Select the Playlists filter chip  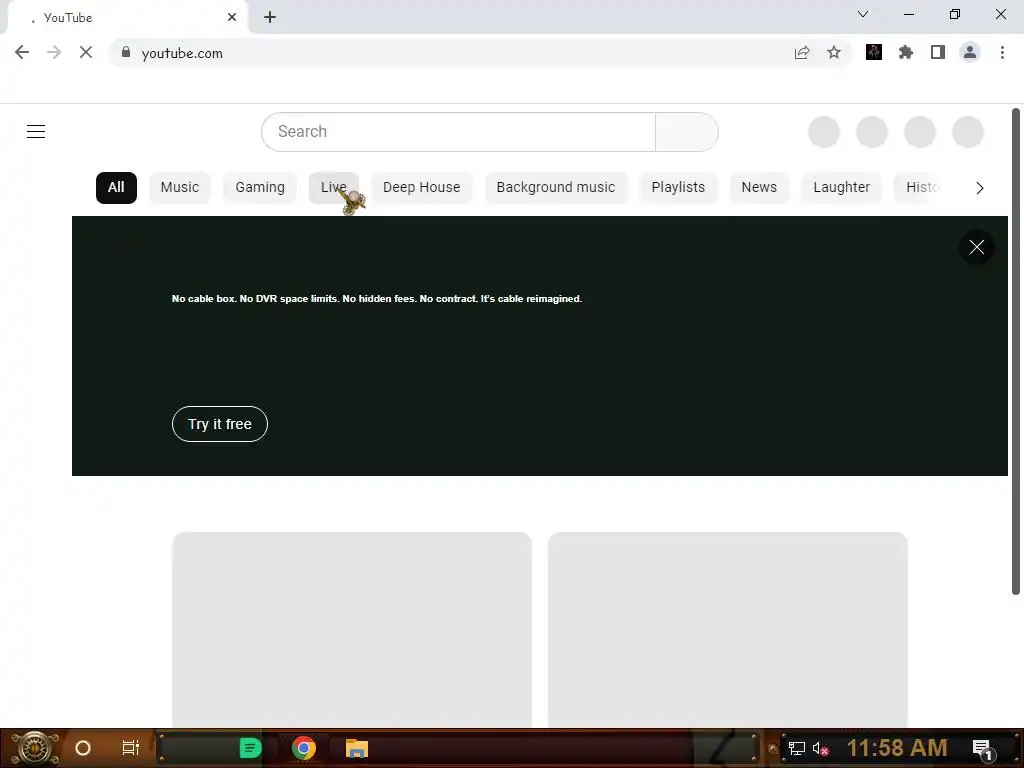point(678,187)
